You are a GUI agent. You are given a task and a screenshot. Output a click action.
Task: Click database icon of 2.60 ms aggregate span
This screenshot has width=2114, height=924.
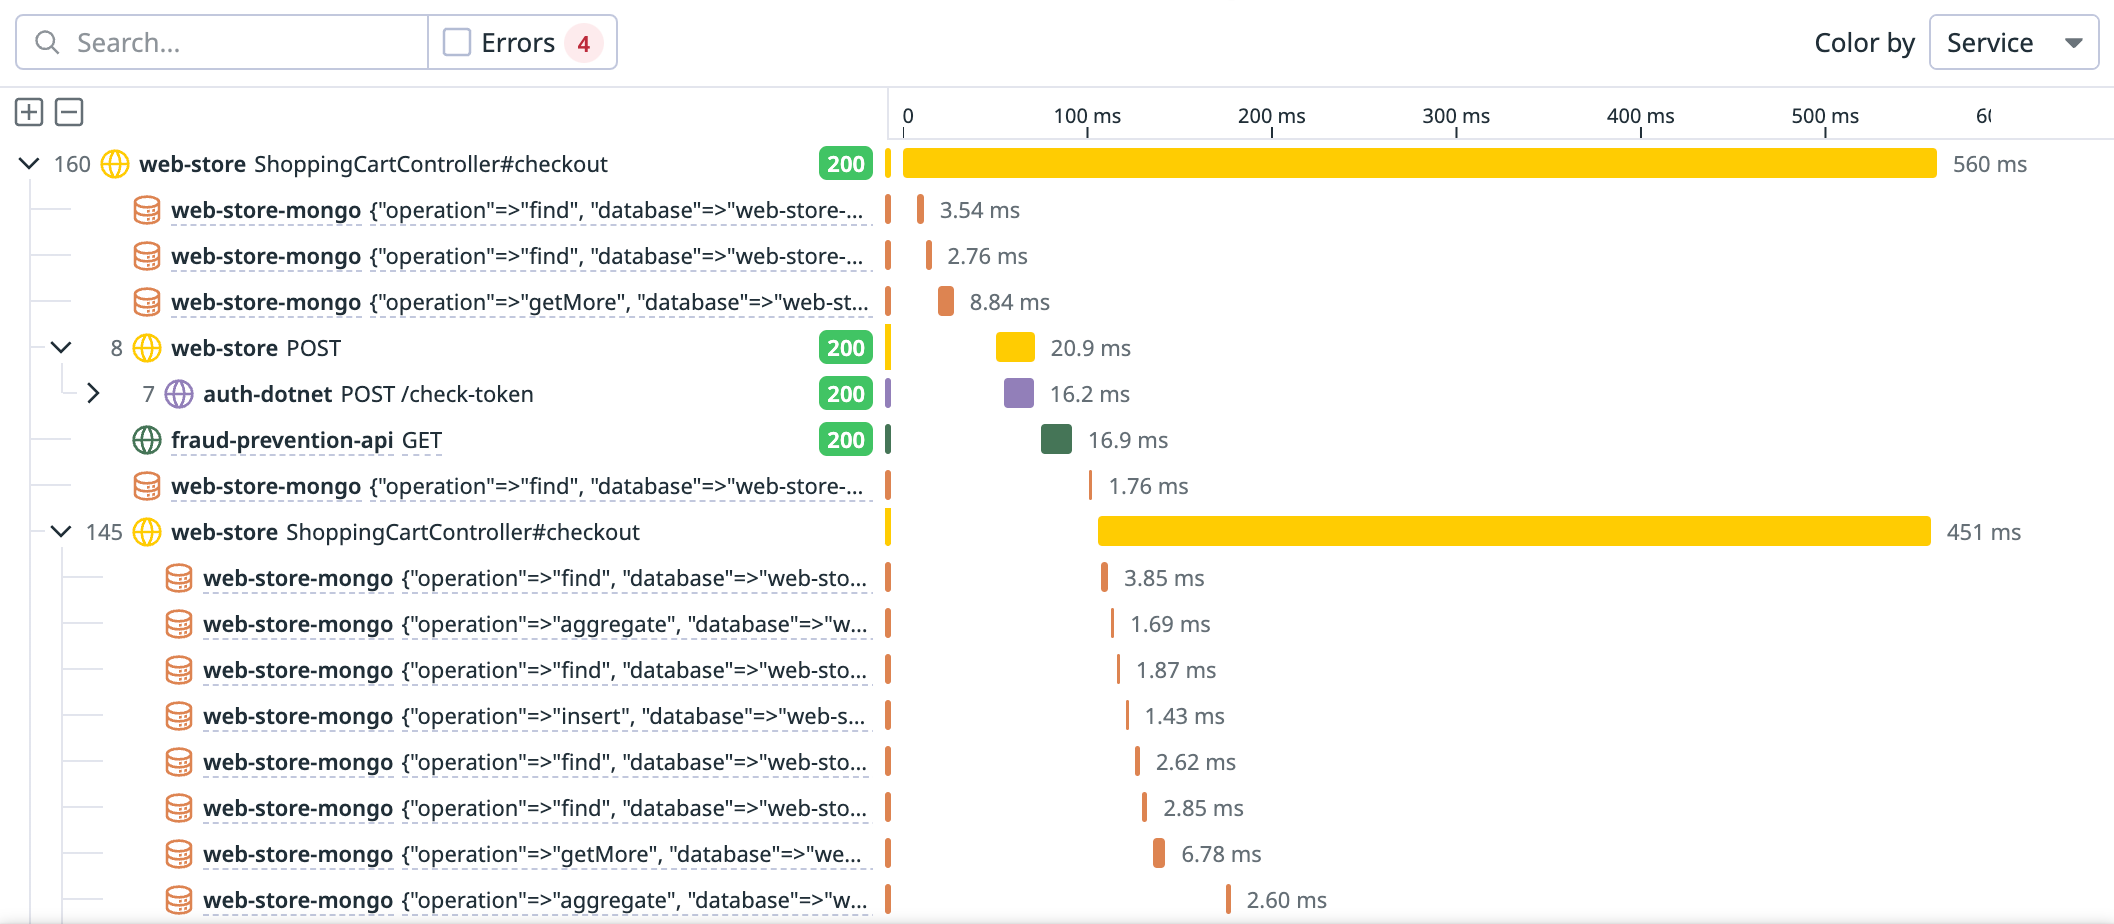[x=179, y=900]
